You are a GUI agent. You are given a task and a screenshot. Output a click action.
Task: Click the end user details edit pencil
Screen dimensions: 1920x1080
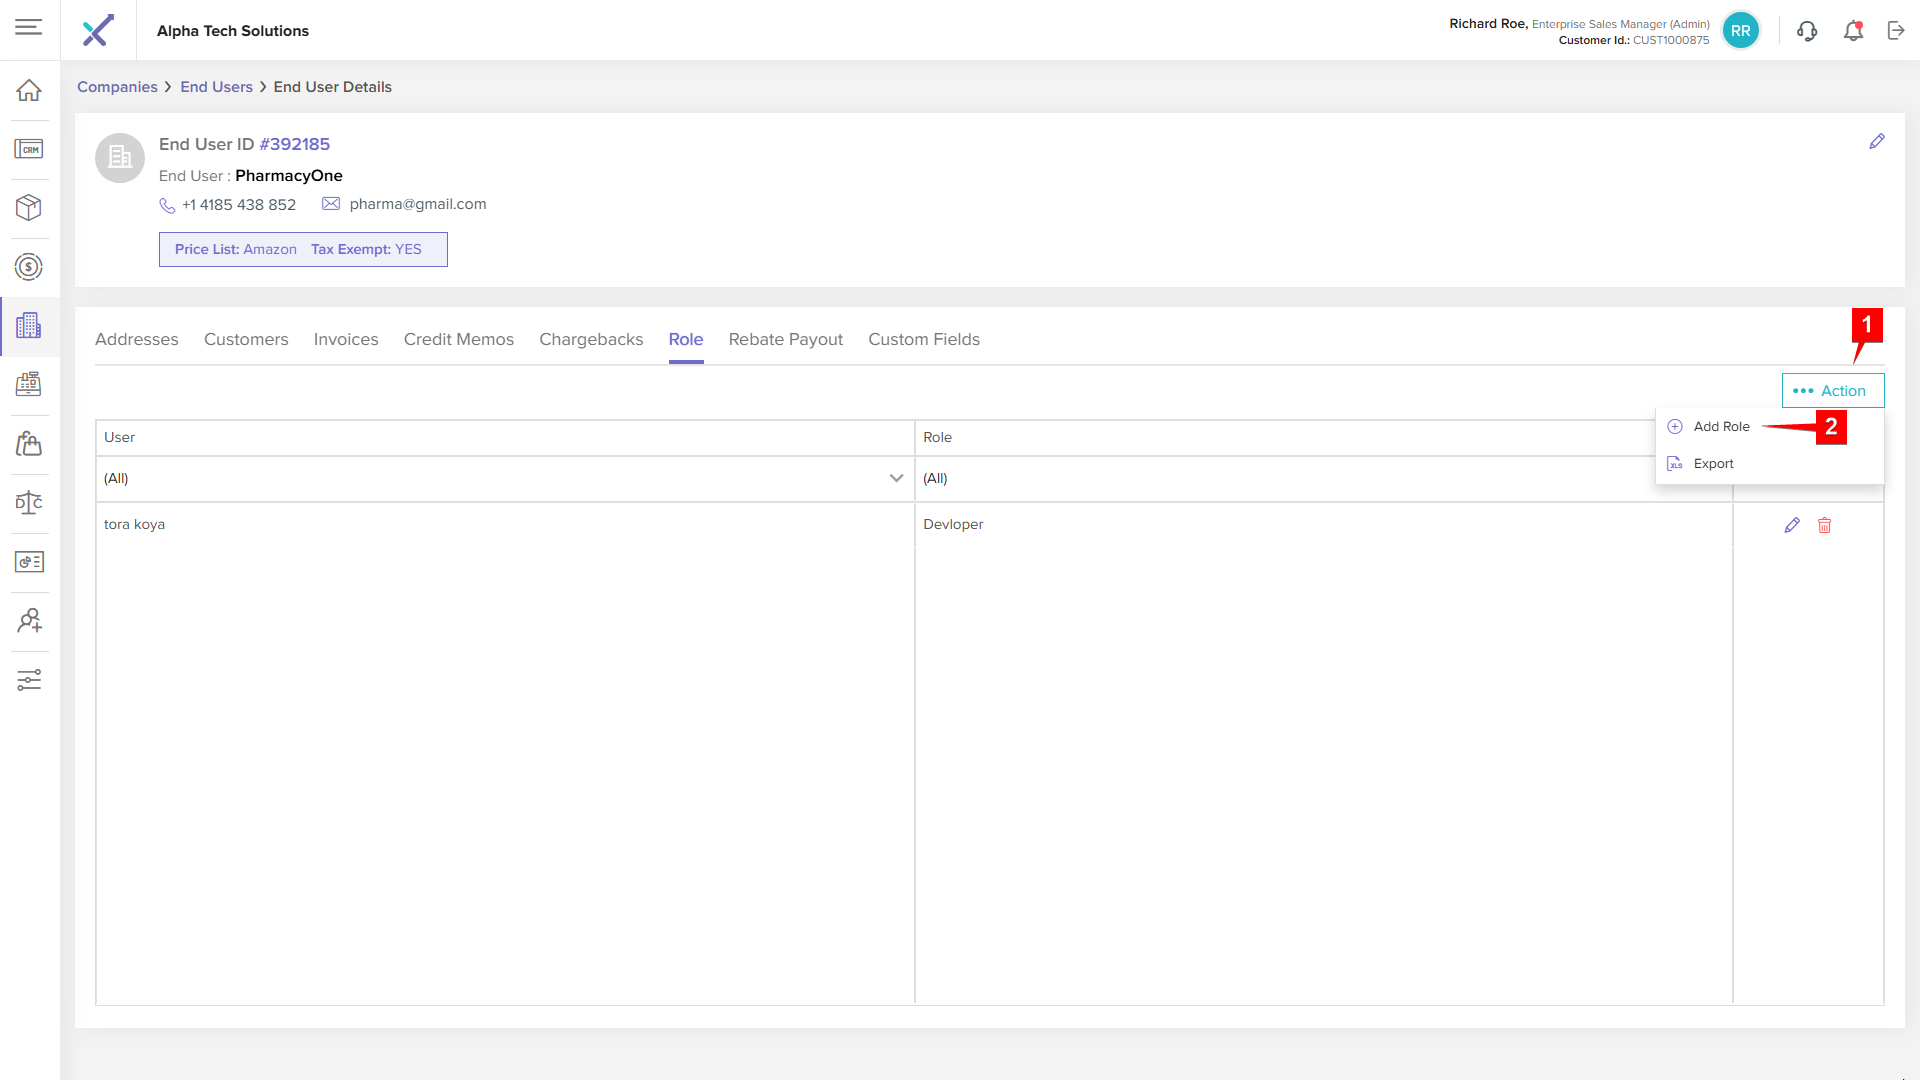(x=1877, y=142)
